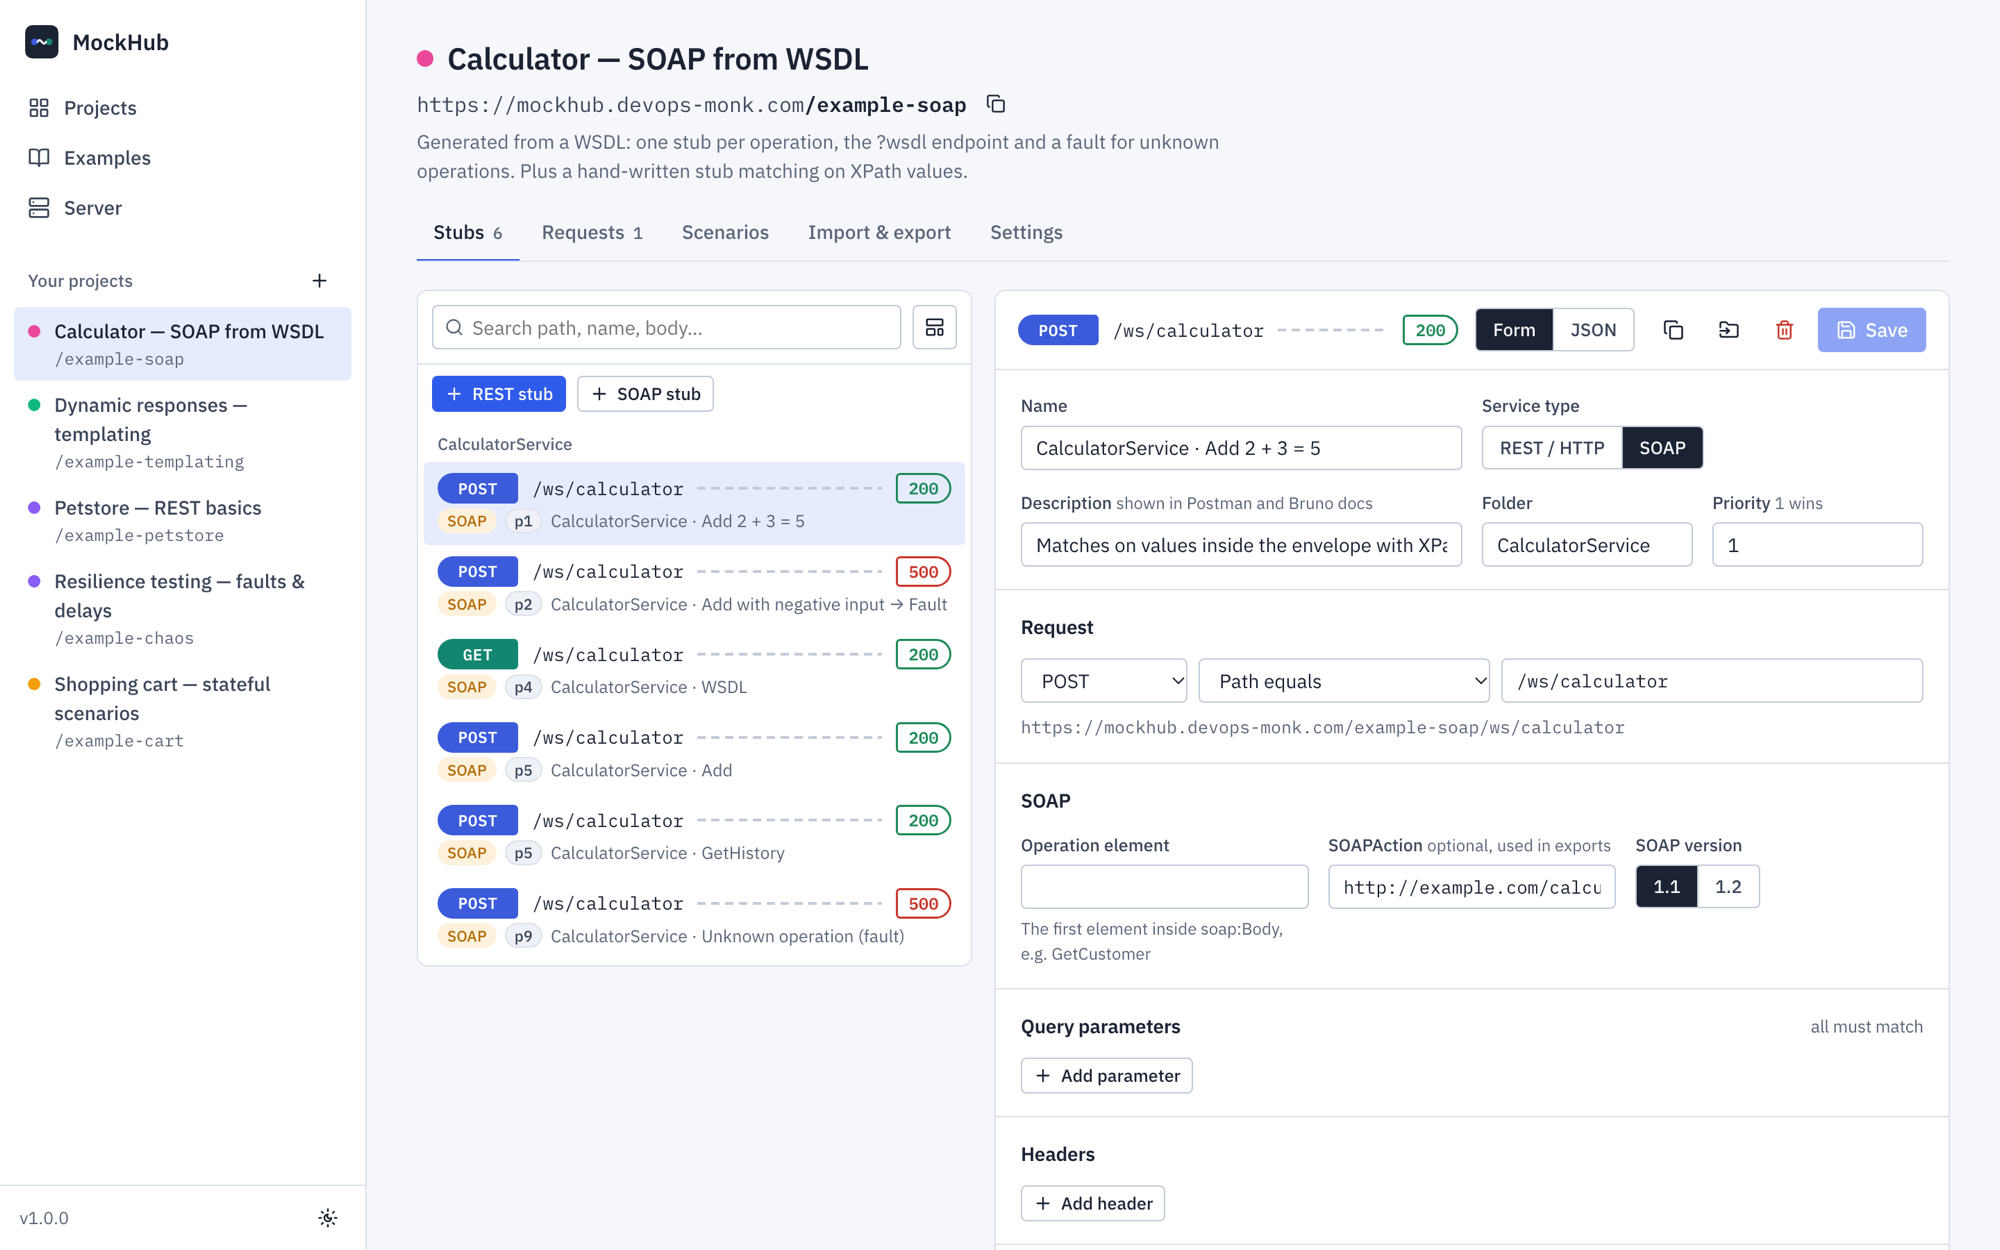
Task: Click the Priority input field
Action: [x=1817, y=545]
